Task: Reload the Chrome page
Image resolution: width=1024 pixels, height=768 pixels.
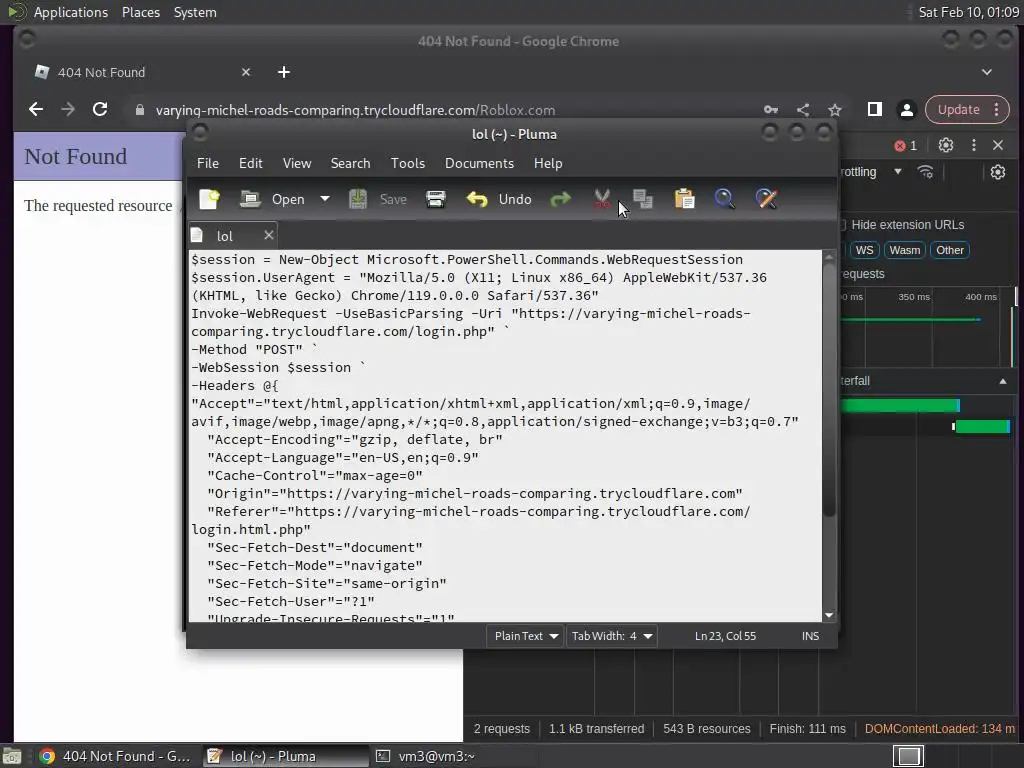Action: pos(100,110)
